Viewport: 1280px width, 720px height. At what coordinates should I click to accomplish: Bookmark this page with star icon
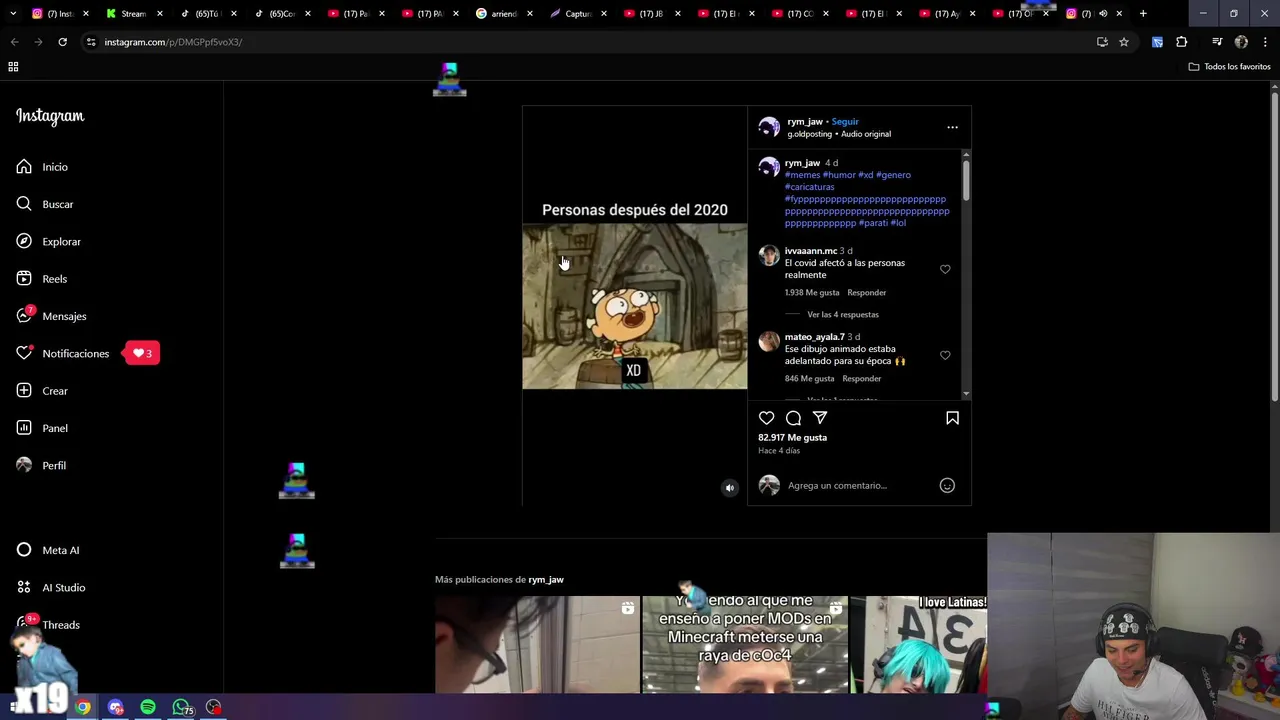(1124, 42)
